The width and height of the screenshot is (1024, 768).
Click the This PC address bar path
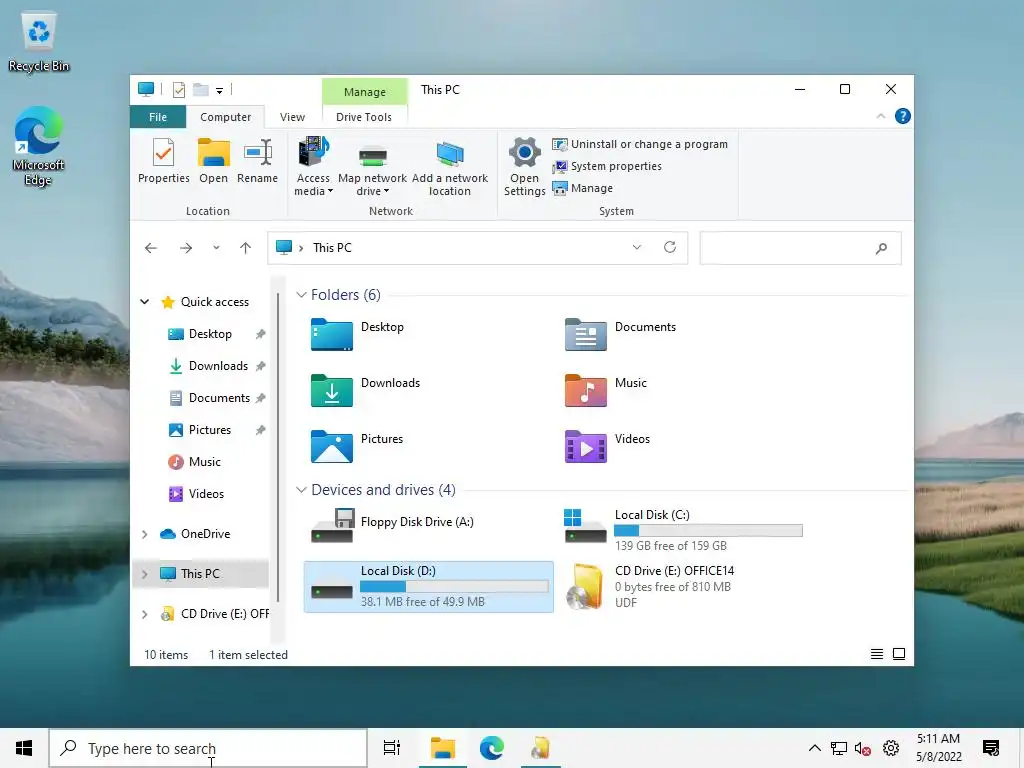pyautogui.click(x=332, y=248)
